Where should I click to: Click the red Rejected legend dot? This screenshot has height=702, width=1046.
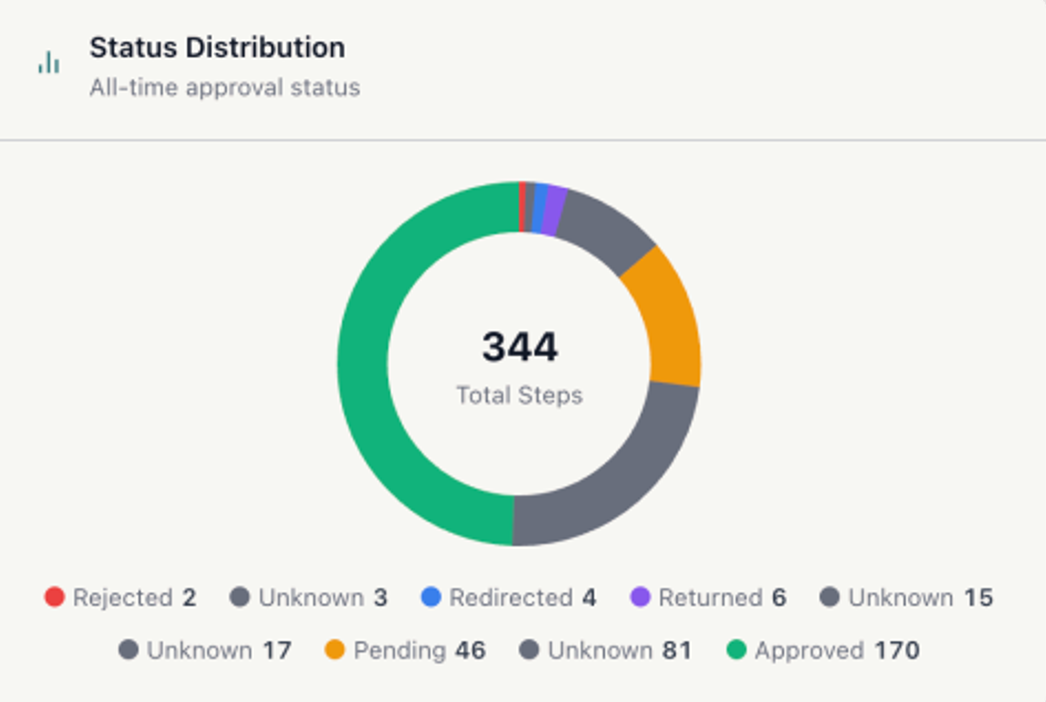(54, 598)
